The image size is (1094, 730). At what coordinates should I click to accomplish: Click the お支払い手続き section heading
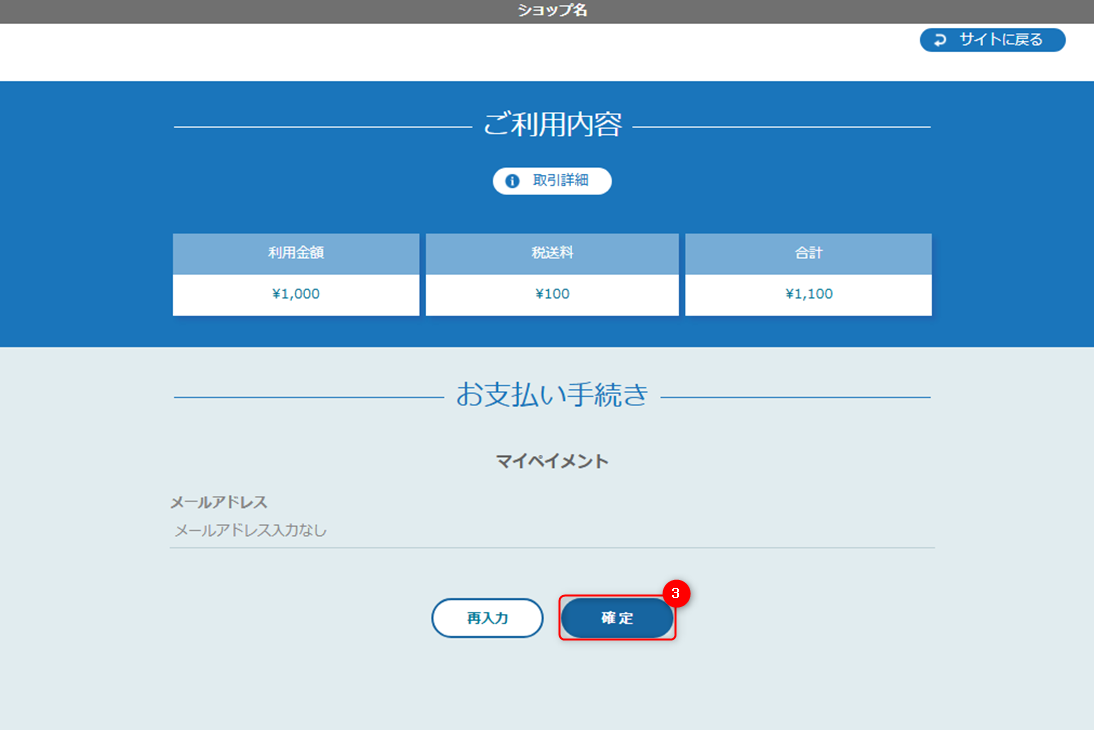point(551,392)
